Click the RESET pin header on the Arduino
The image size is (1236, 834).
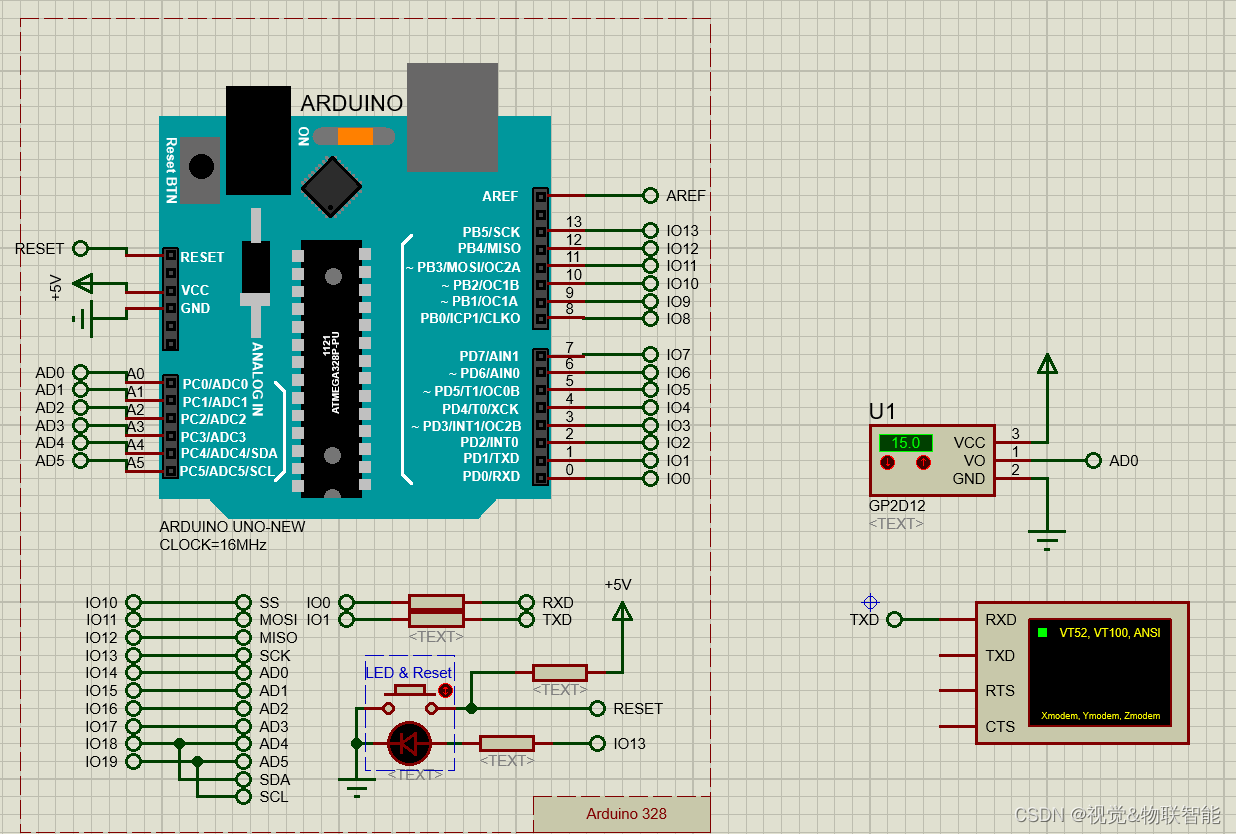coord(171,257)
